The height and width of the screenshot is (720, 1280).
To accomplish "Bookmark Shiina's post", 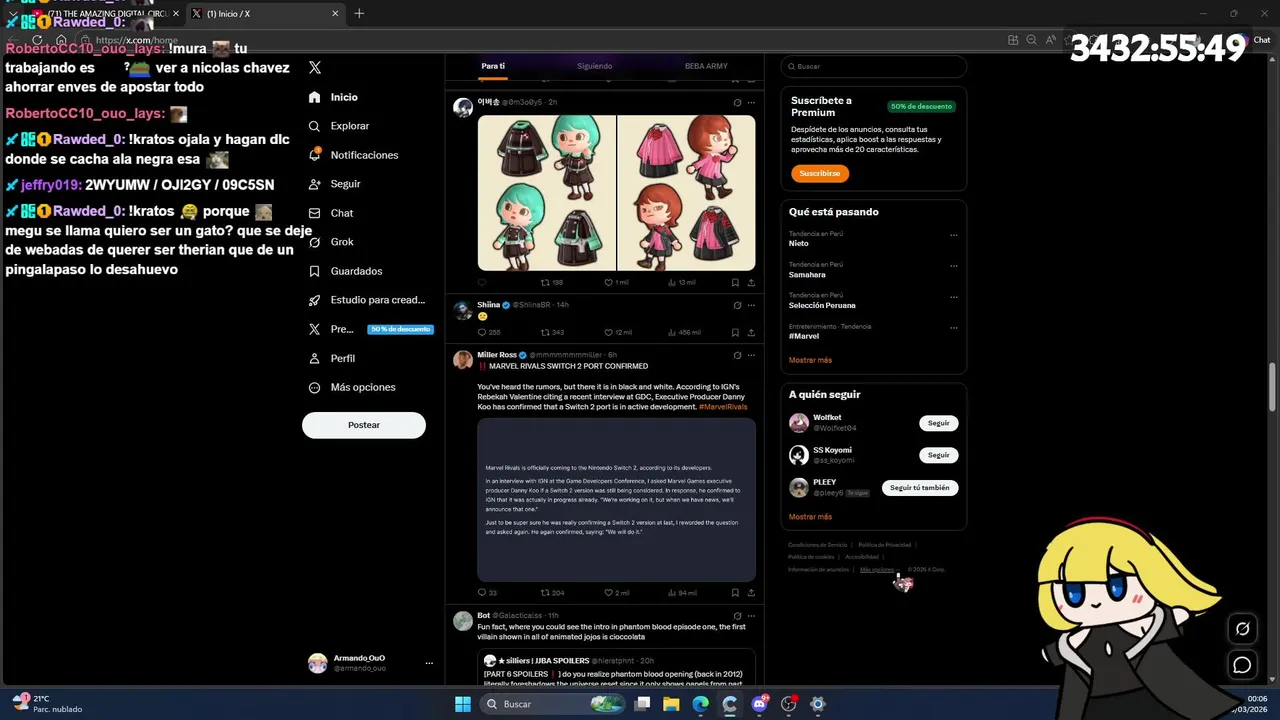I will coord(735,332).
